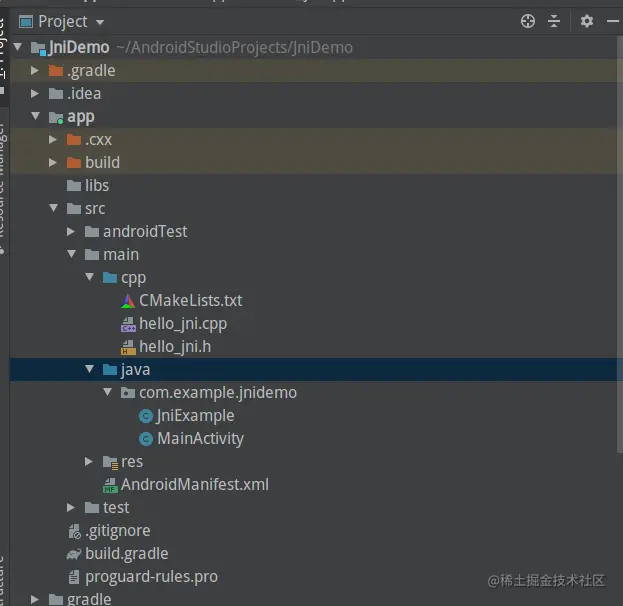Screen dimensions: 623x606
Task: Click the blue java source folder icon
Action: pos(110,370)
